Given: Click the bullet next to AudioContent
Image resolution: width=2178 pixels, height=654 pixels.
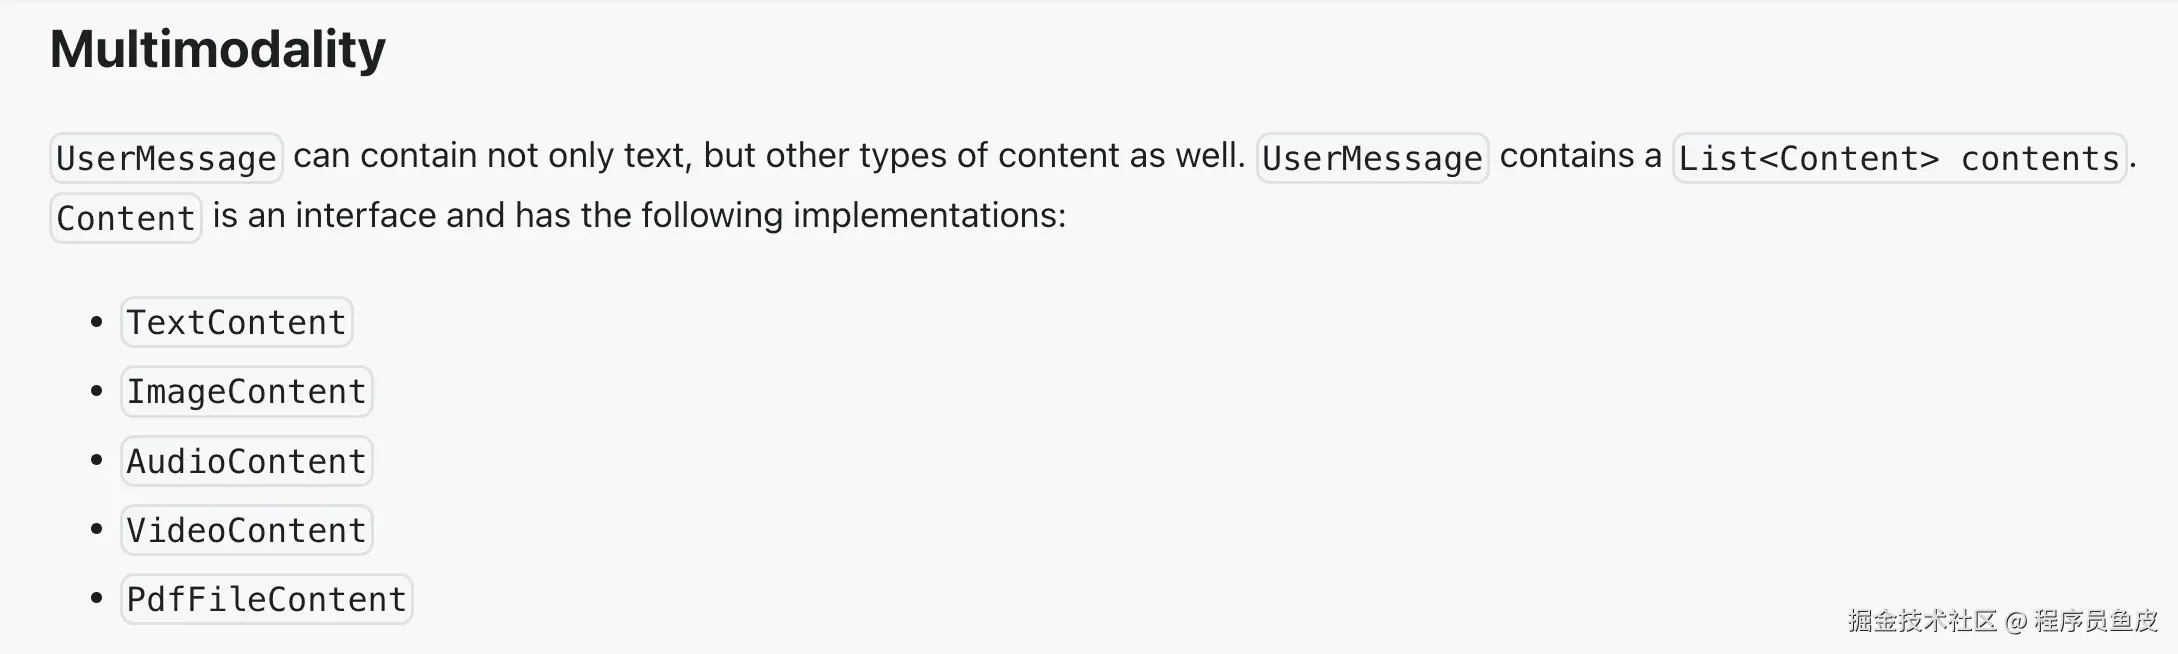Looking at the screenshot, I should pyautogui.click(x=96, y=460).
